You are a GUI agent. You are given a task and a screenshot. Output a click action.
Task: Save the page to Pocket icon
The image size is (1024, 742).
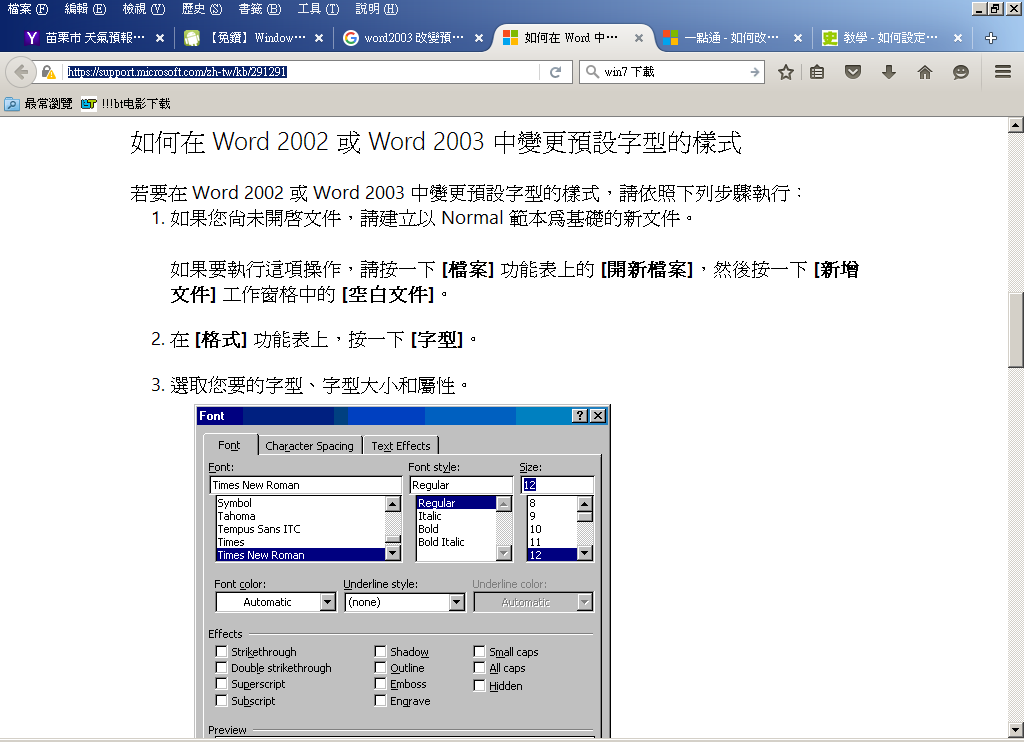pyautogui.click(x=853, y=72)
